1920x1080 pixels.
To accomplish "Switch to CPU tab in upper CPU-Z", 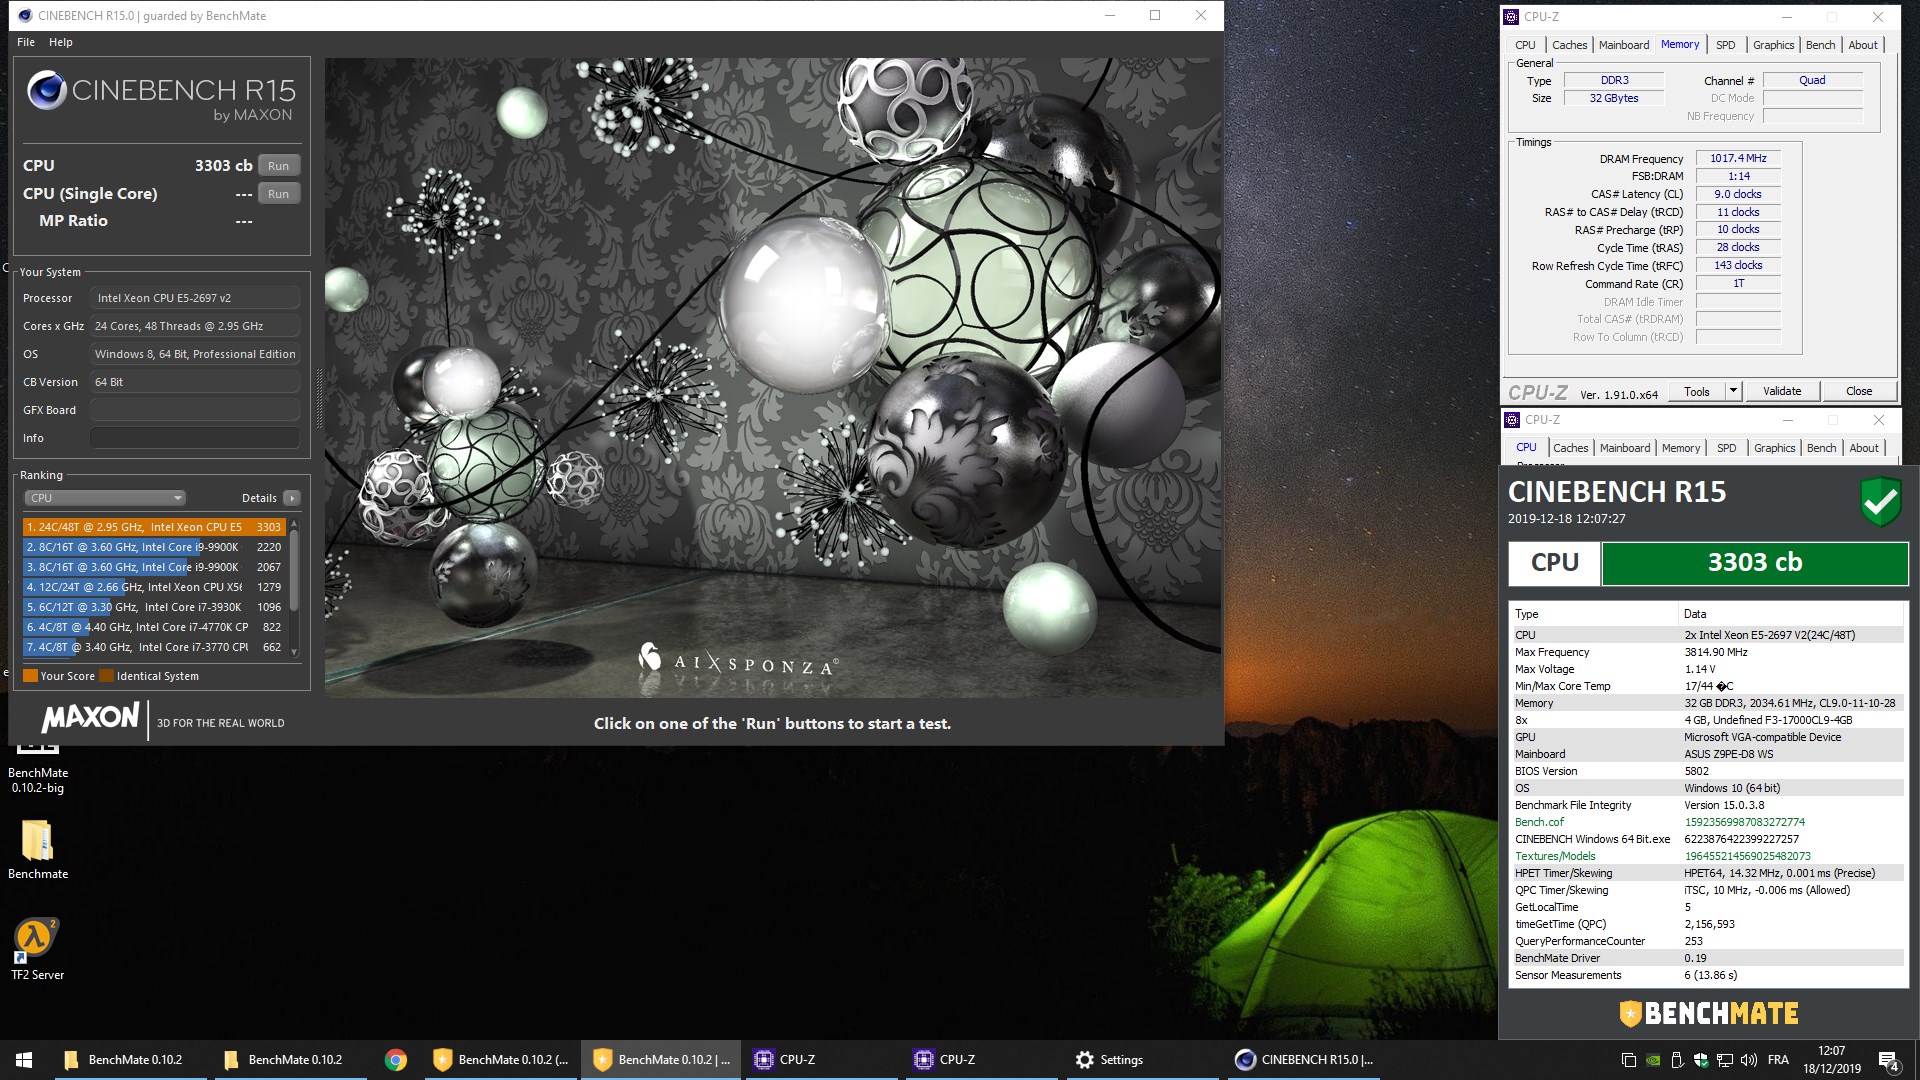I will 1525,45.
